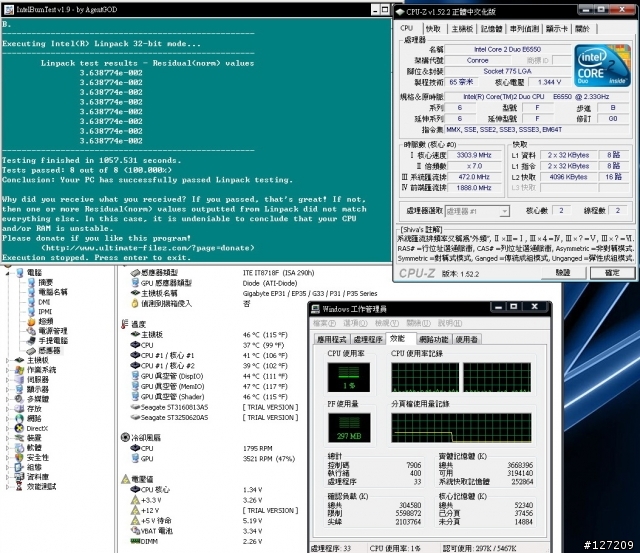
Task: Open the 檔案(F) menu in Task Manager
Action: tap(324, 323)
